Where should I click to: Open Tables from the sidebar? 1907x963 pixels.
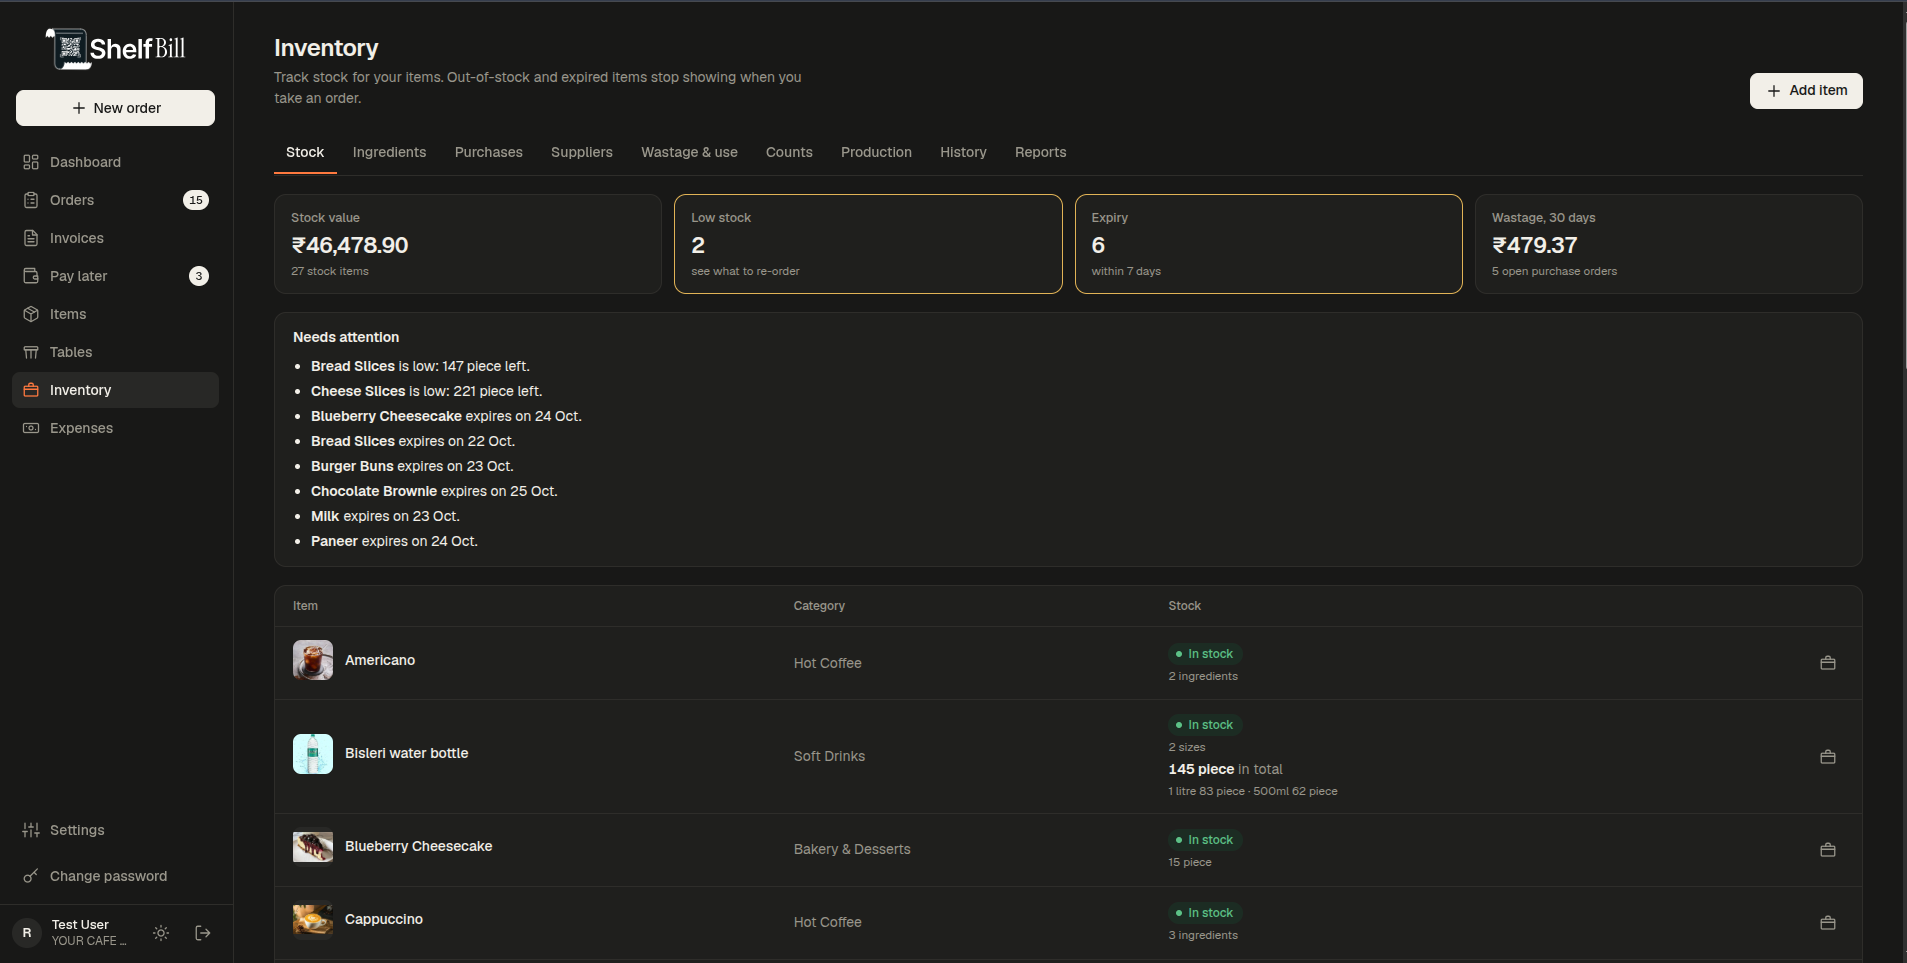pos(115,352)
